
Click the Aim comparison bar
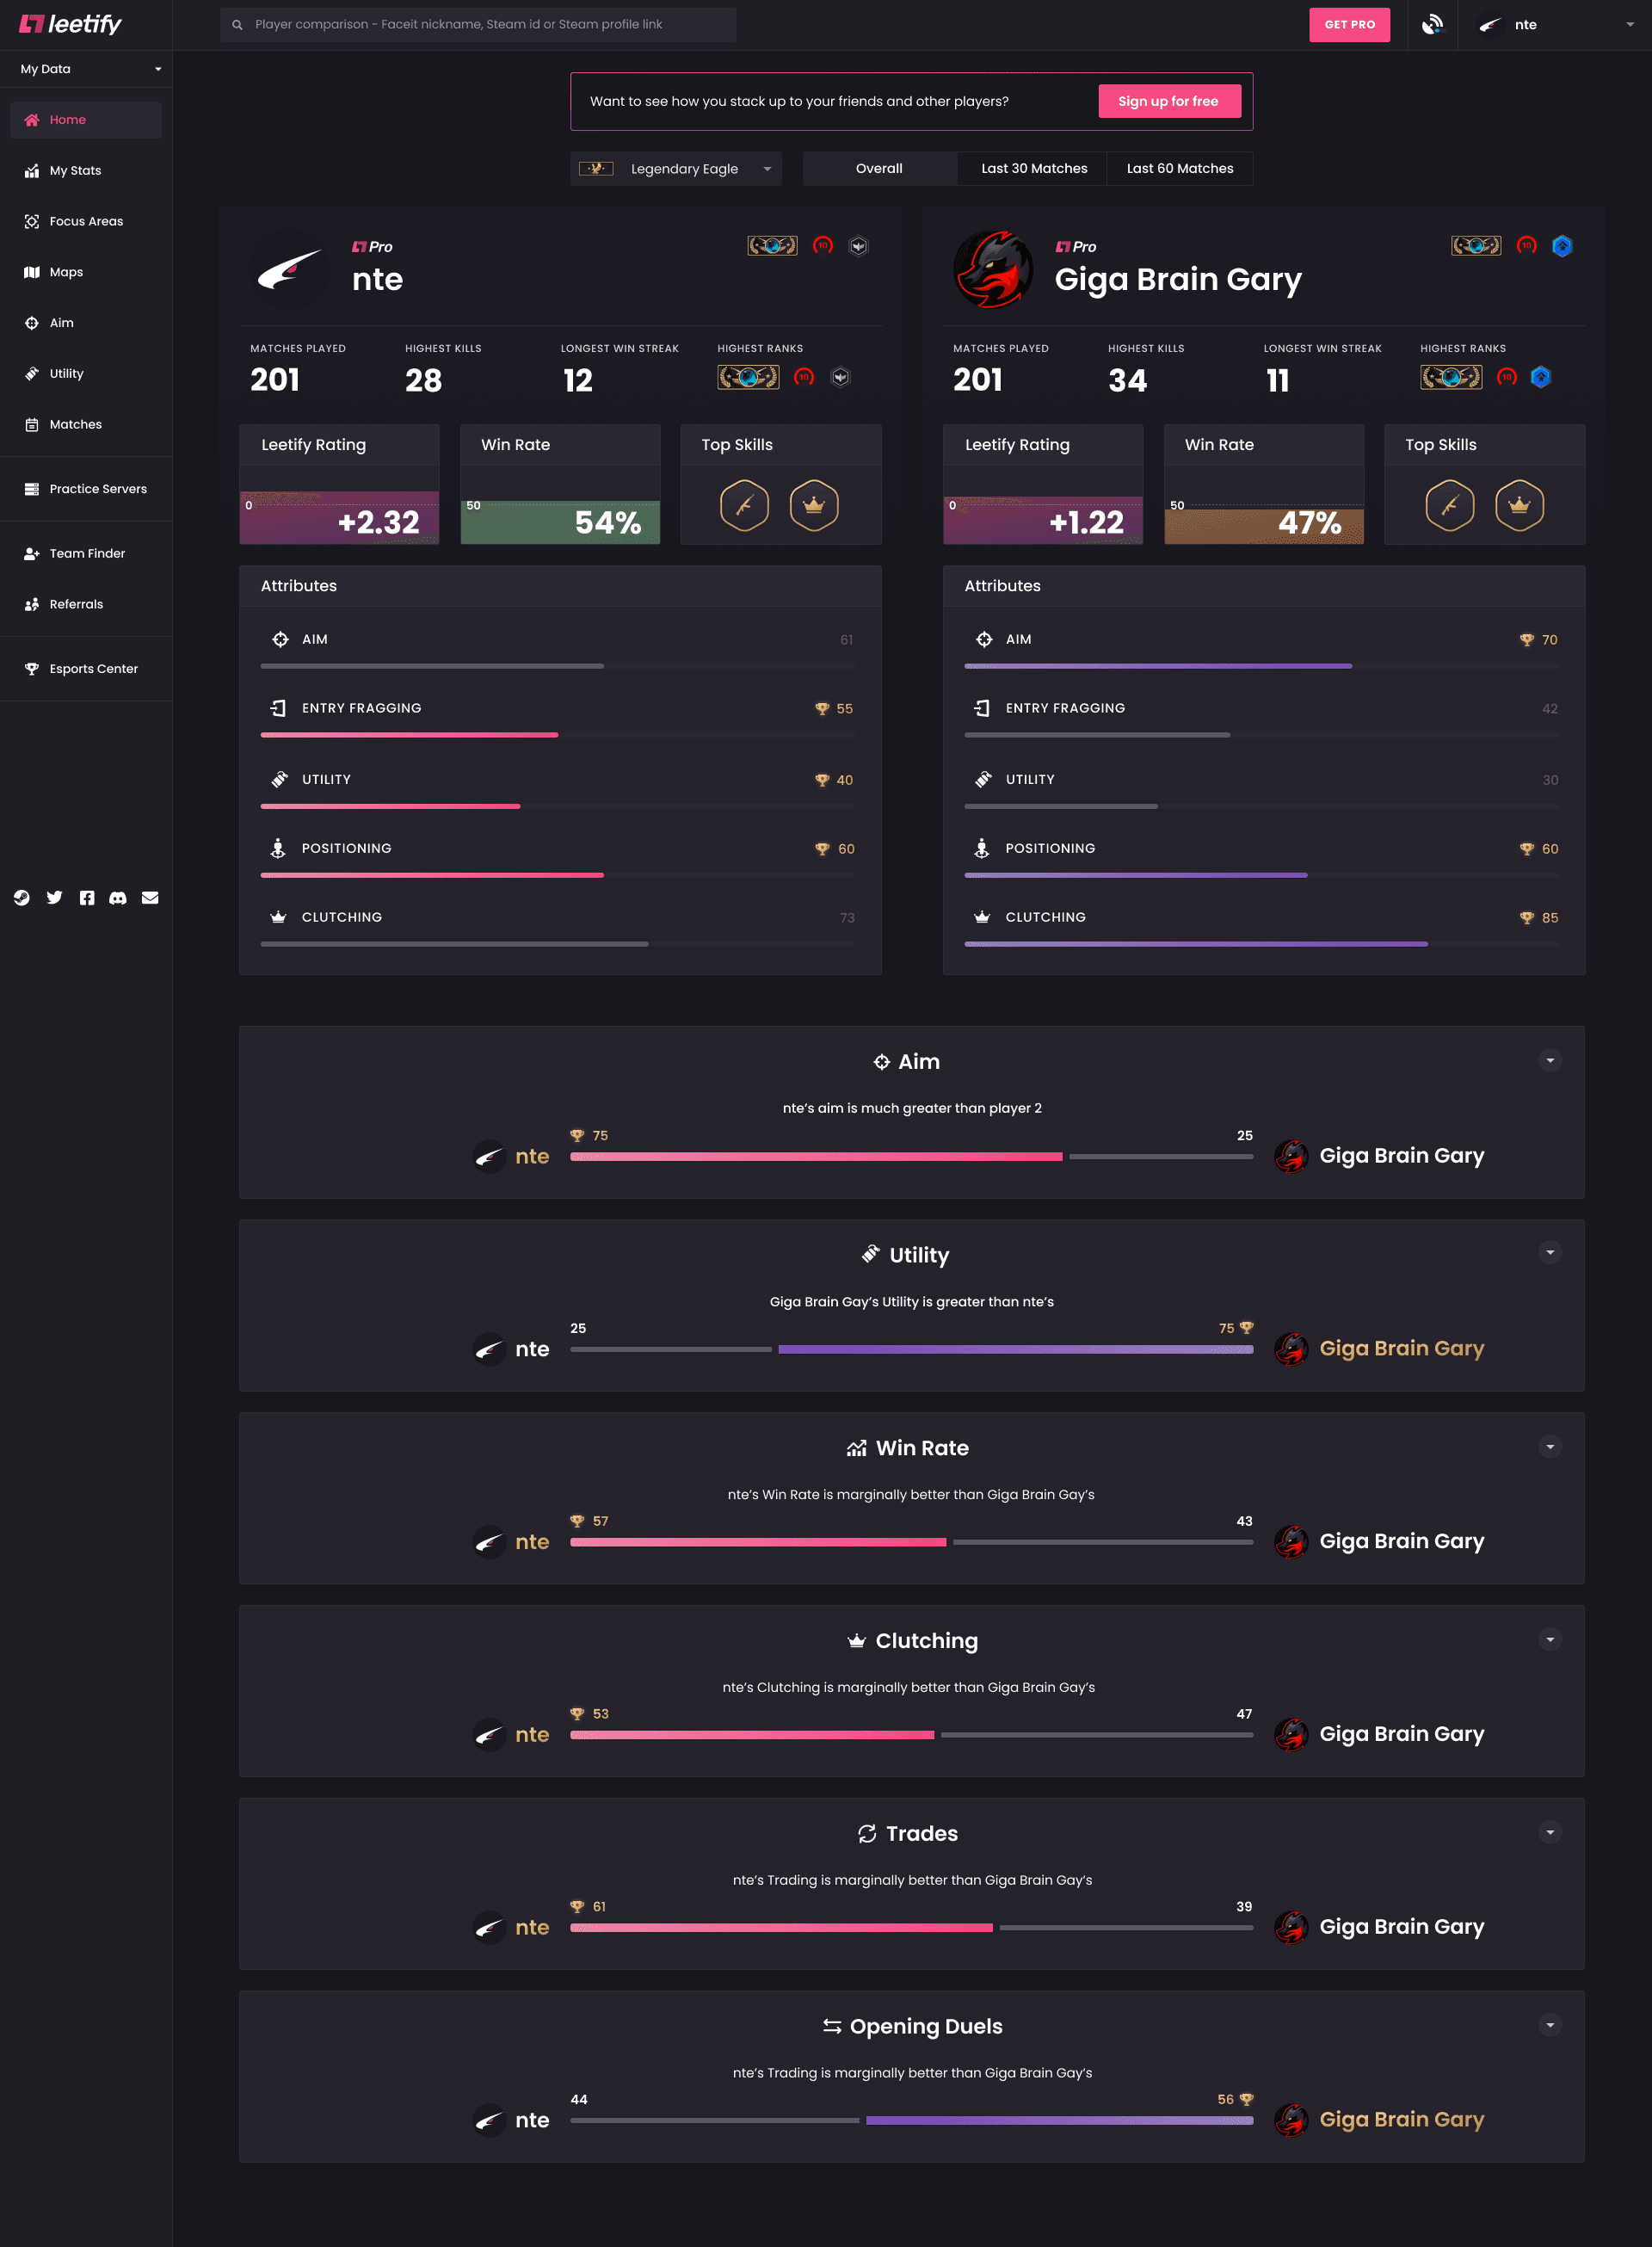pos(911,1156)
